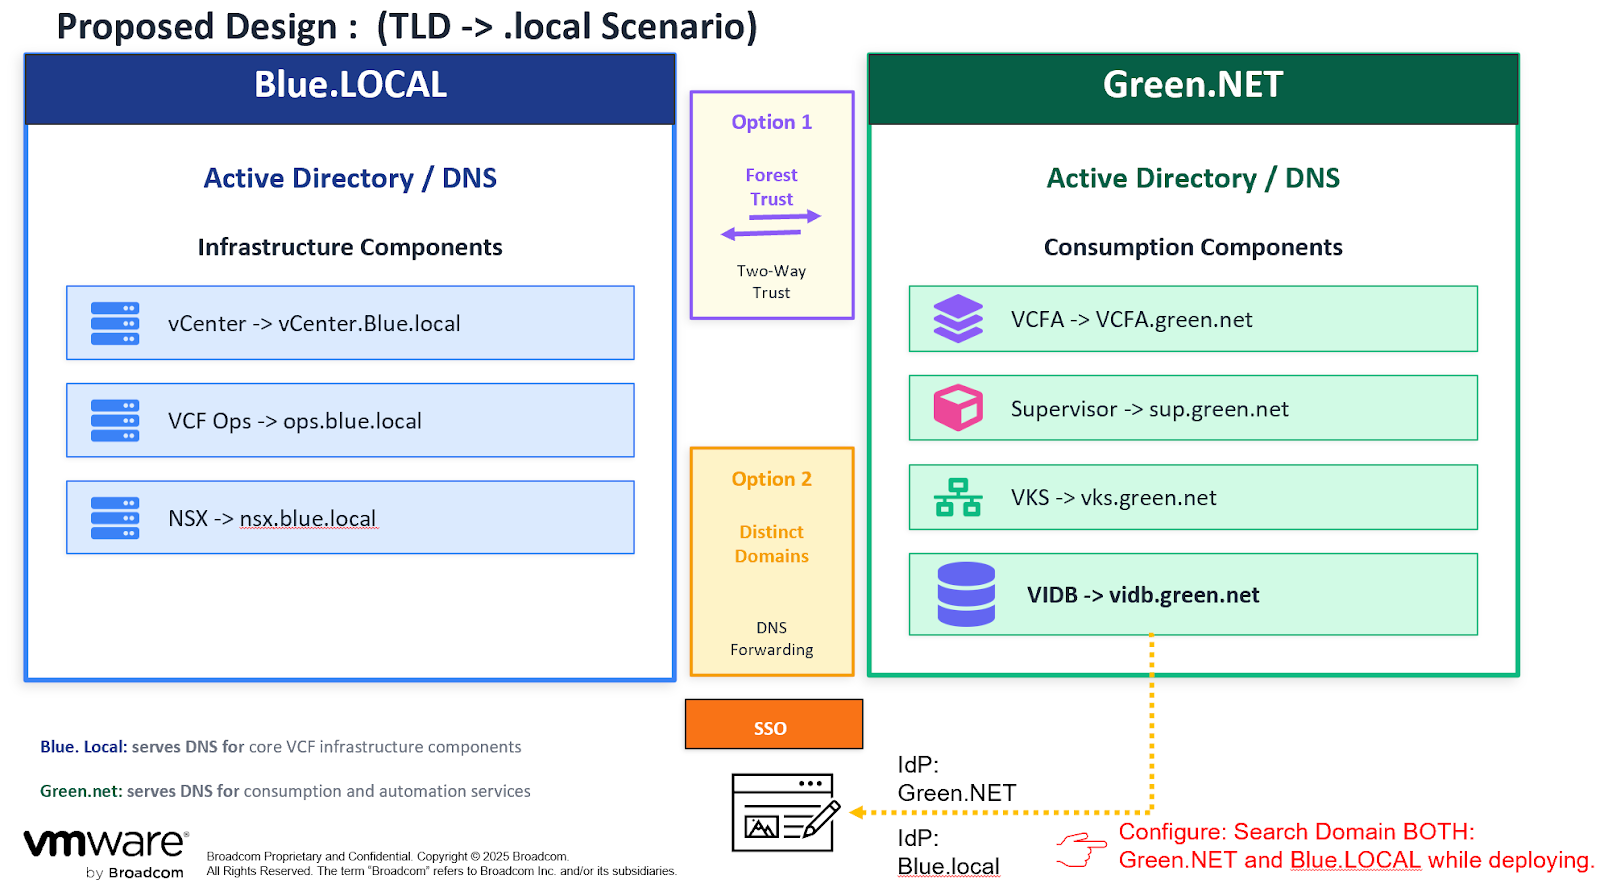
Task: Select the server icon next to VCF Ops
Action: [115, 421]
